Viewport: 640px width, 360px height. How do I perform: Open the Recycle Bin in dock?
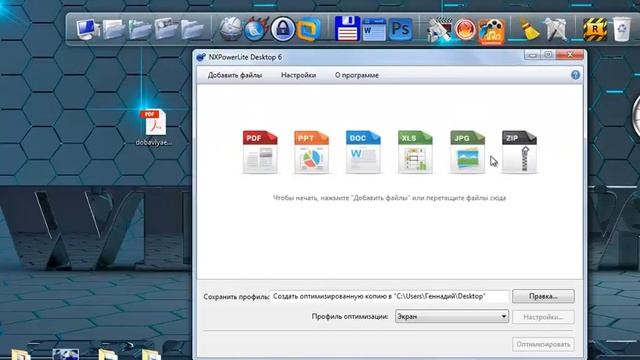[x=621, y=29]
